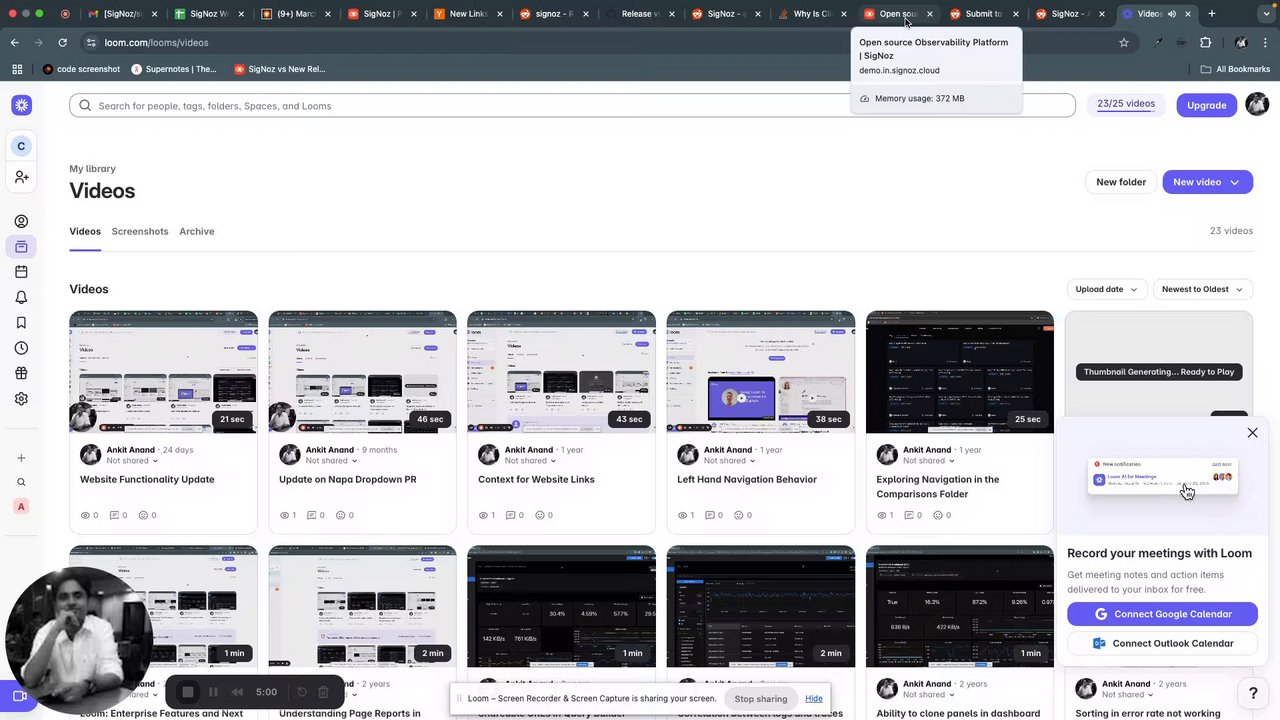1280x720 pixels.
Task: Open the gift rewards icon in sidebar
Action: (21, 373)
